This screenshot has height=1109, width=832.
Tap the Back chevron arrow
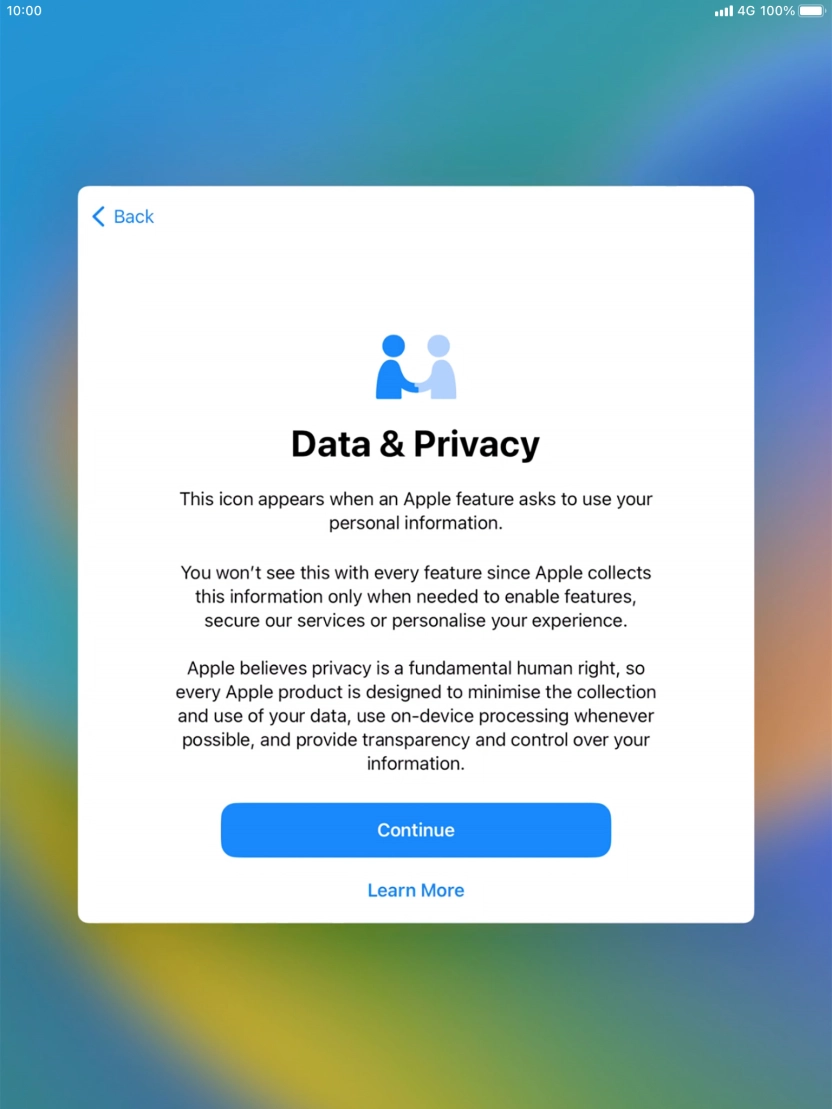pyautogui.click(x=98, y=216)
